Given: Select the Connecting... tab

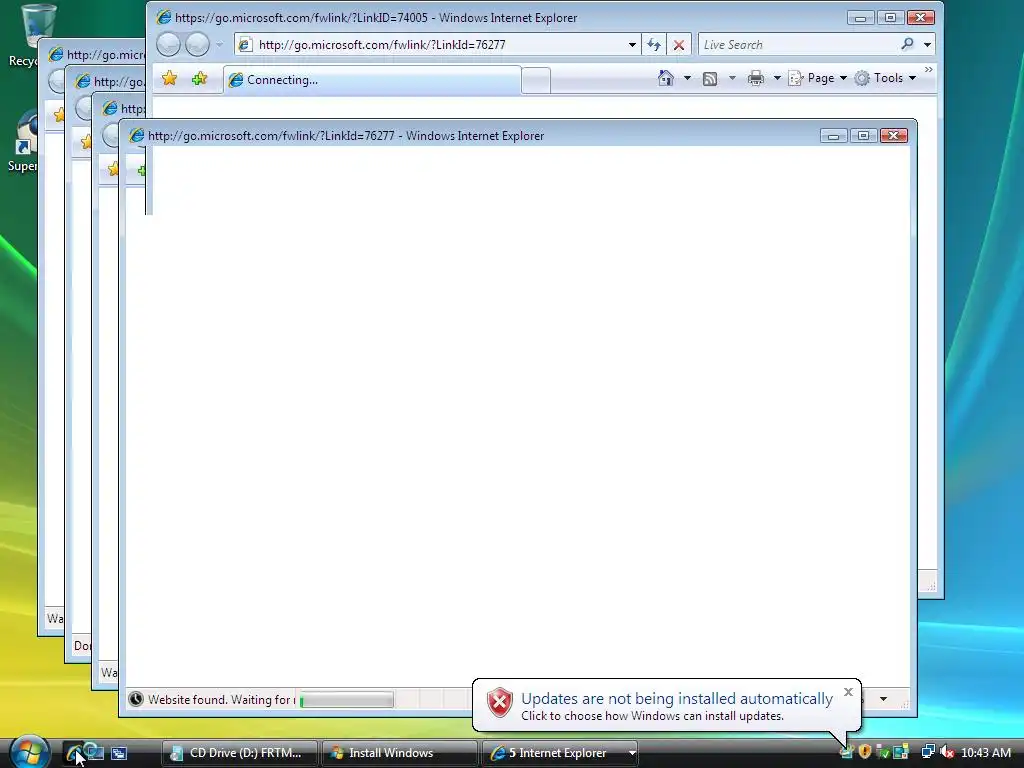Looking at the screenshot, I should (x=372, y=80).
